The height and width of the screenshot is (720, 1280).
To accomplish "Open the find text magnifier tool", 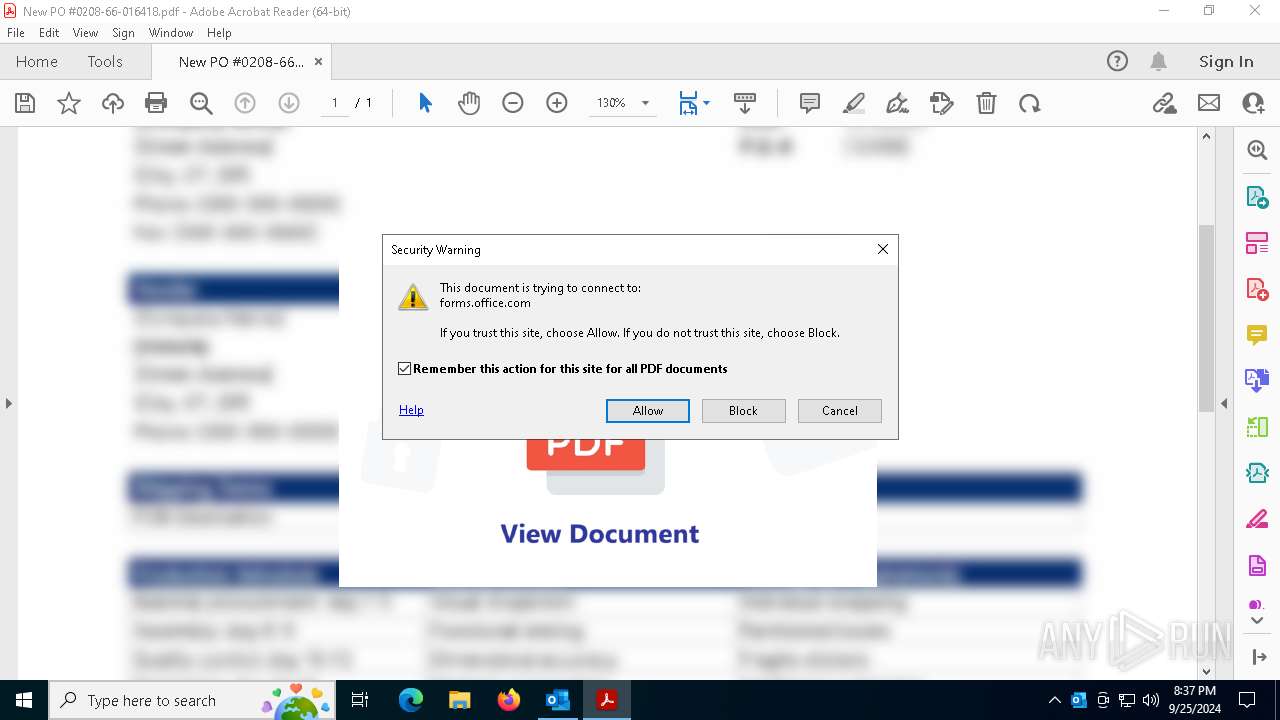I will 201,103.
